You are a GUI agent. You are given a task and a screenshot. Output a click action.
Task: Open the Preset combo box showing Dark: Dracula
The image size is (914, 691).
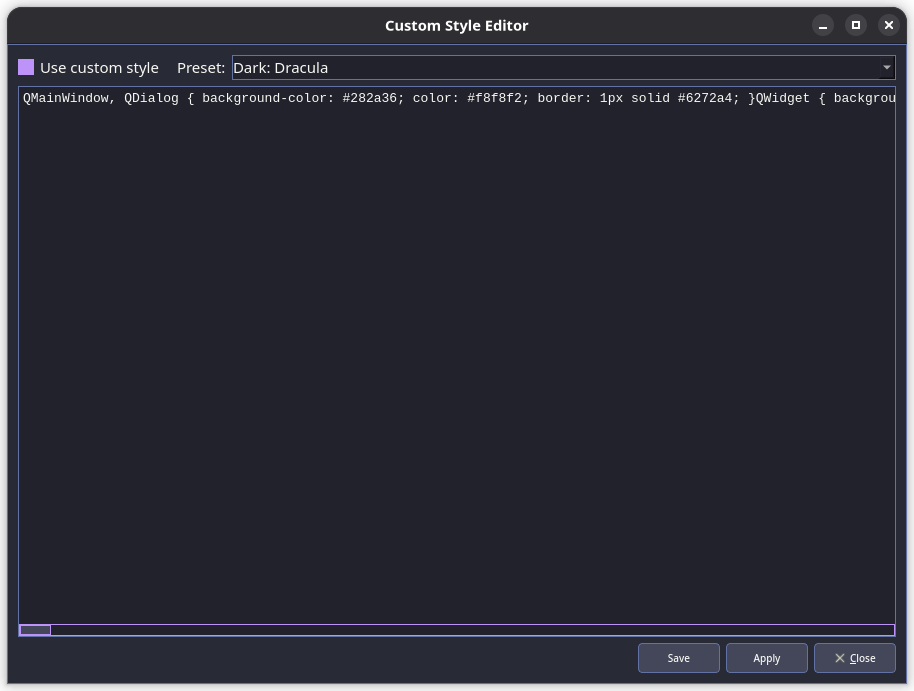coord(564,68)
